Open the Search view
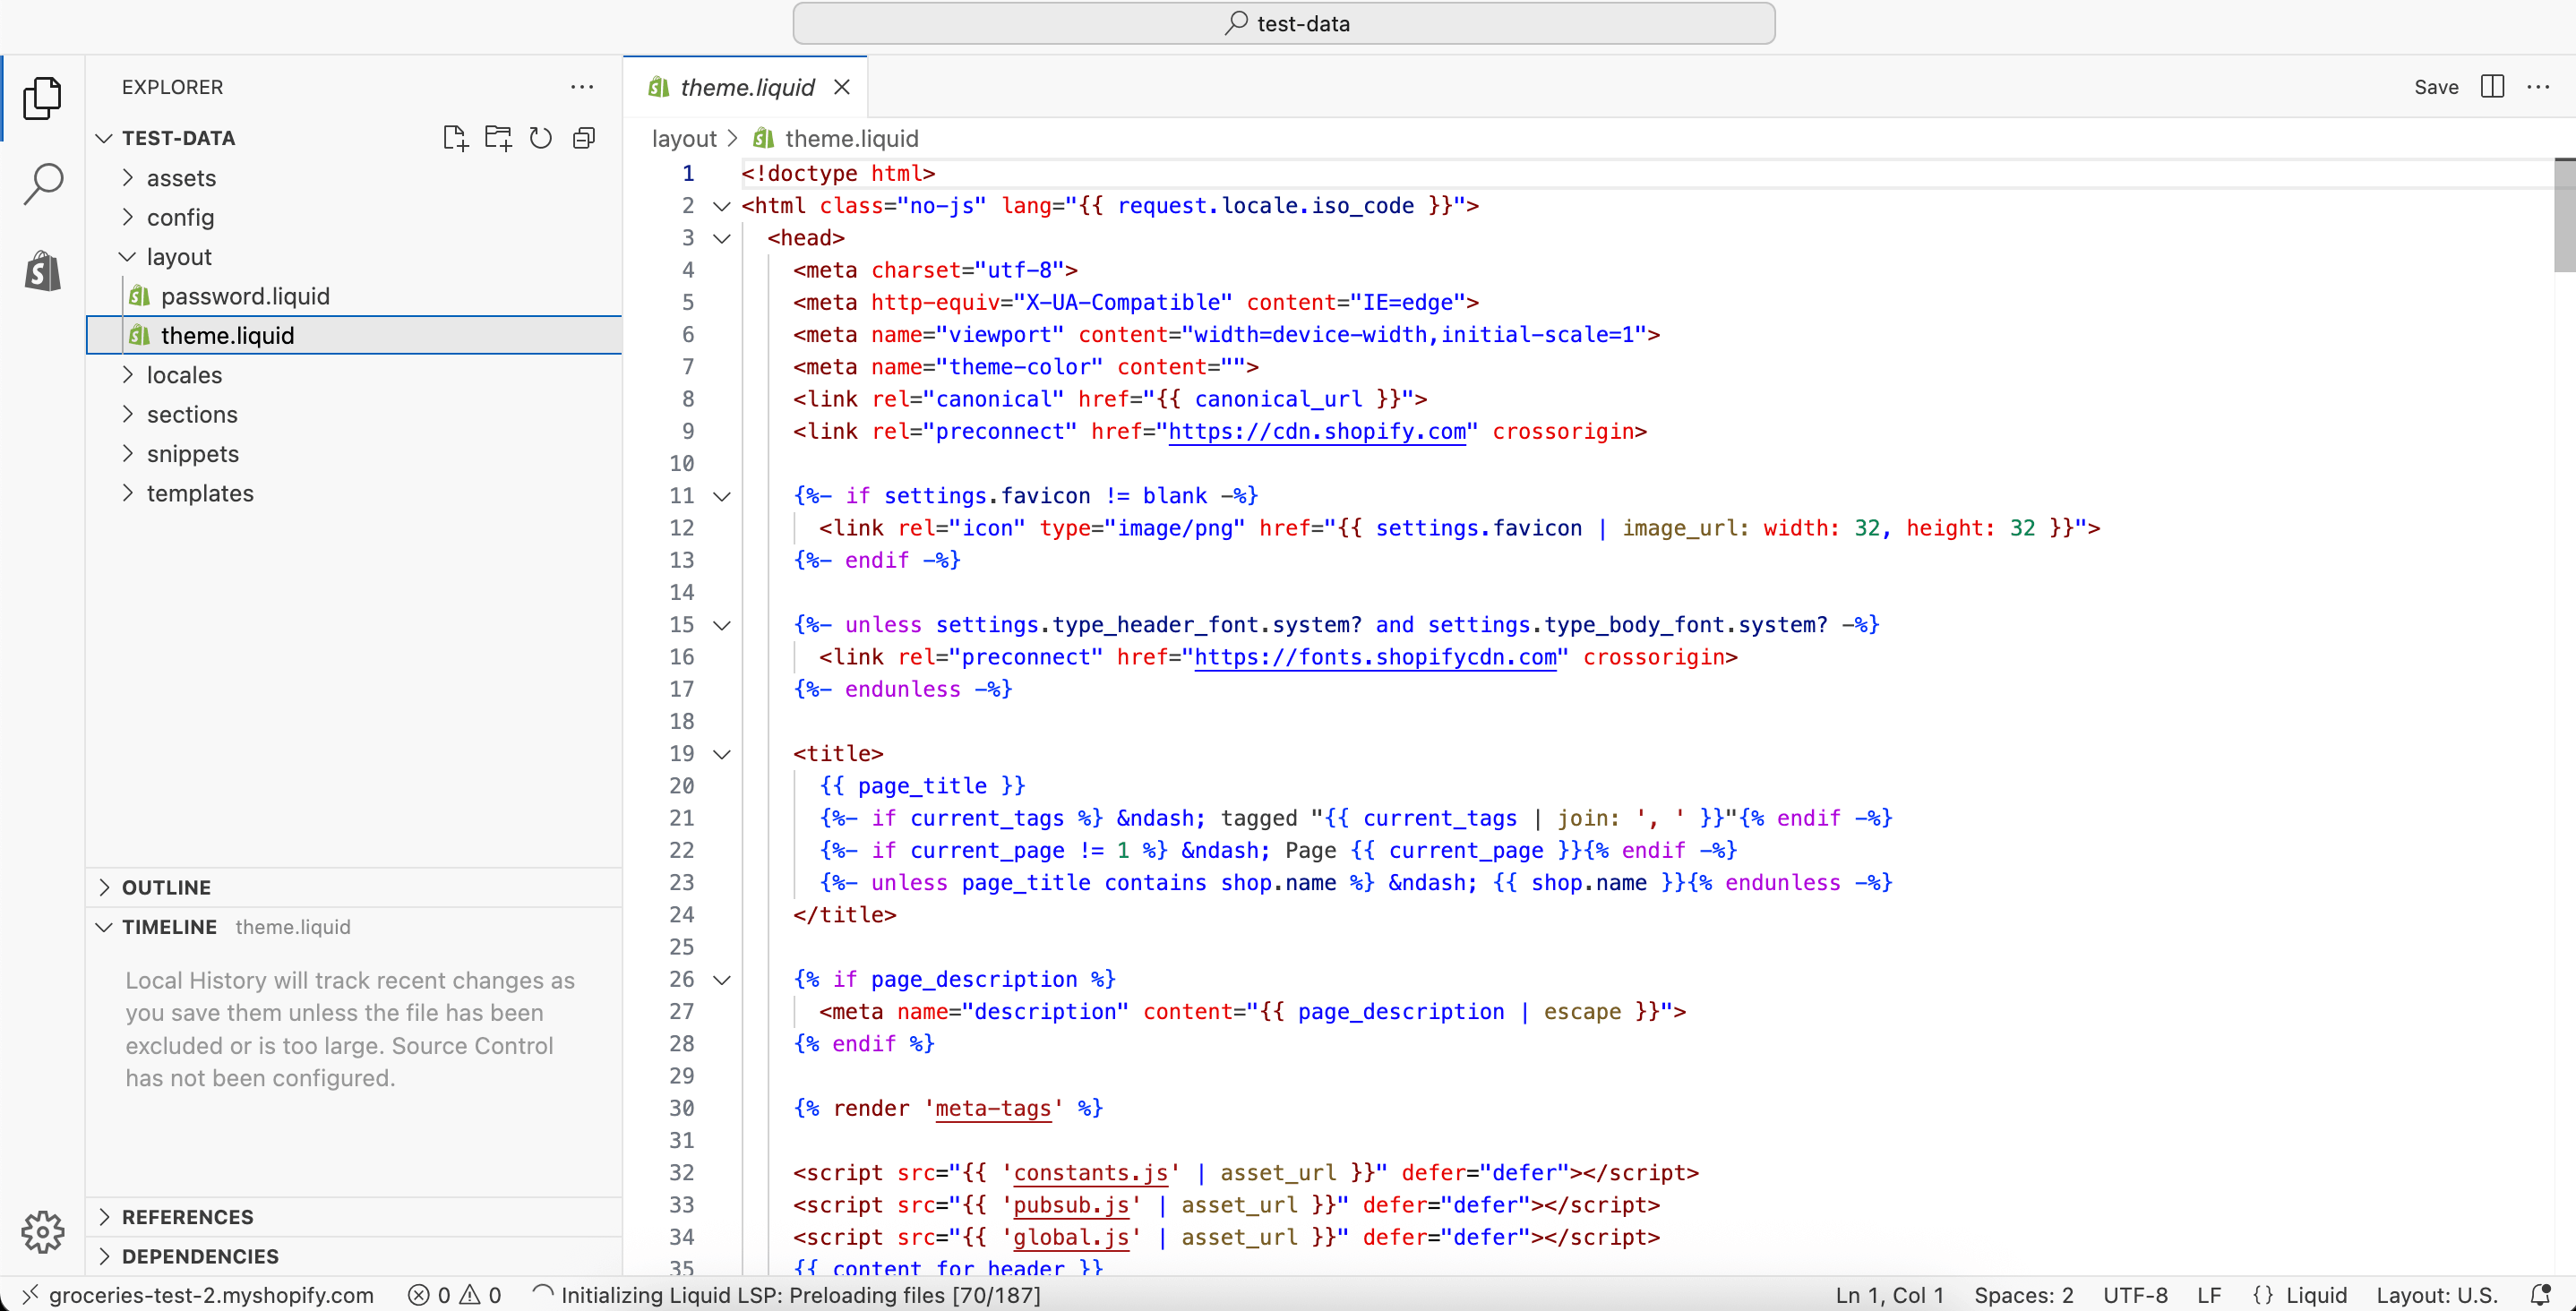Viewport: 2576px width, 1311px height. pos(42,183)
